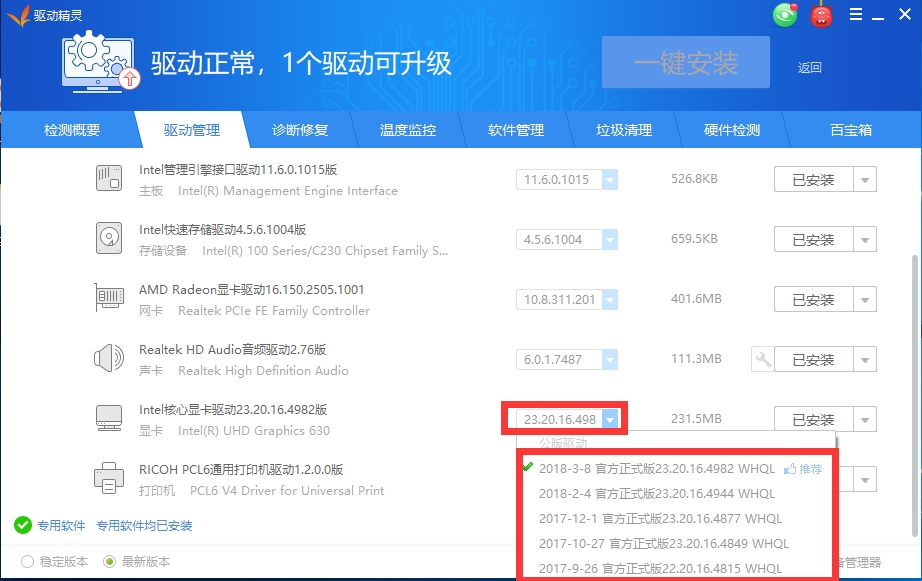Image resolution: width=922 pixels, height=581 pixels.
Task: Click the motherboard icon for Intel管理引擎接口驱动
Action: tap(109, 178)
